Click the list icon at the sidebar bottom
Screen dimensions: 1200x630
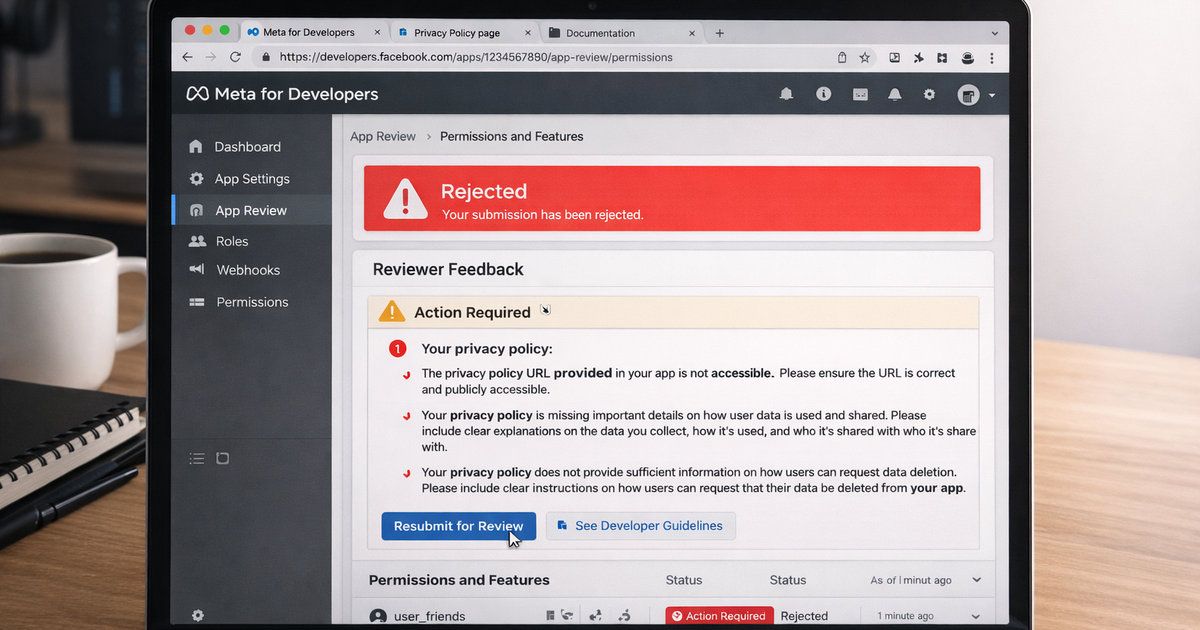coord(197,458)
